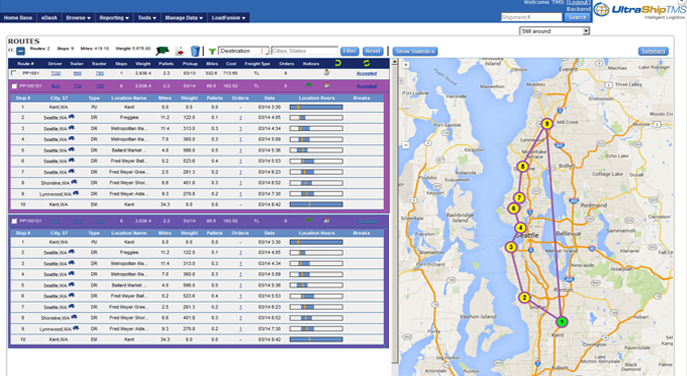
Task: Click the green truck icon in Routes toolbar
Action: 162,51
